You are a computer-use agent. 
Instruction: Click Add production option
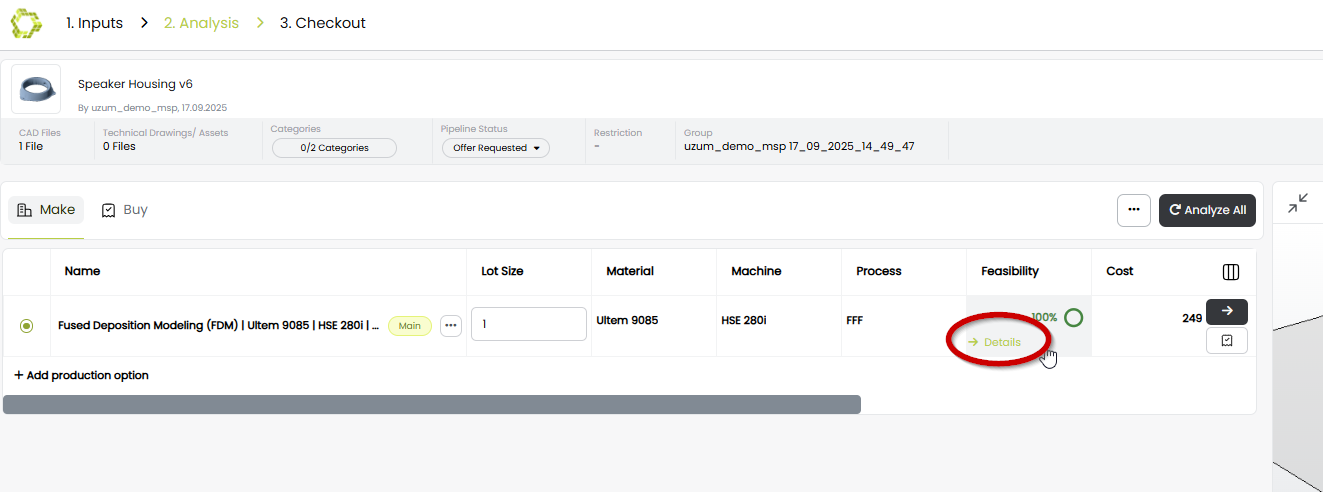pyautogui.click(x=81, y=375)
